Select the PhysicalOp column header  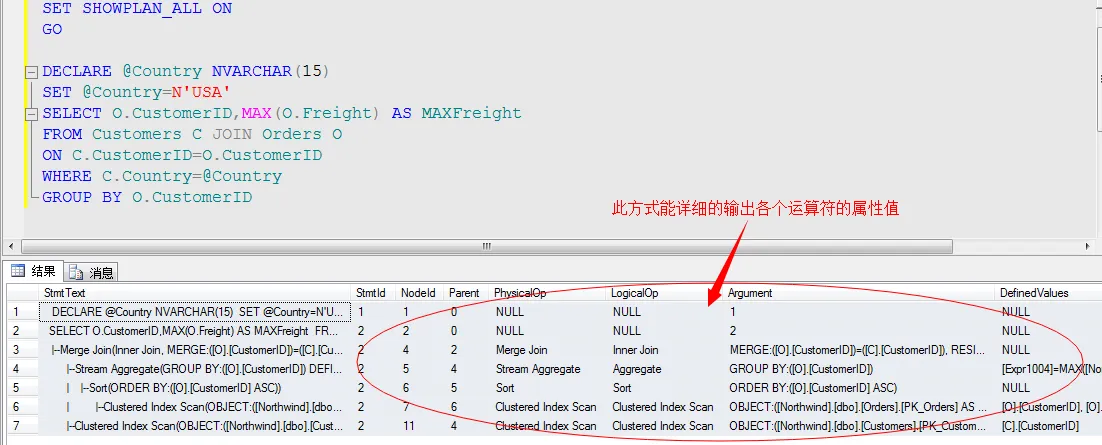click(548, 293)
